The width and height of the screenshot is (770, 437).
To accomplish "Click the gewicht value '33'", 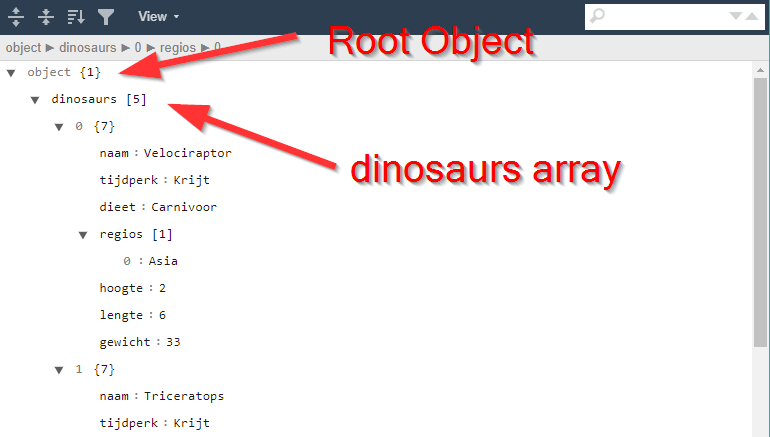I will [173, 342].
